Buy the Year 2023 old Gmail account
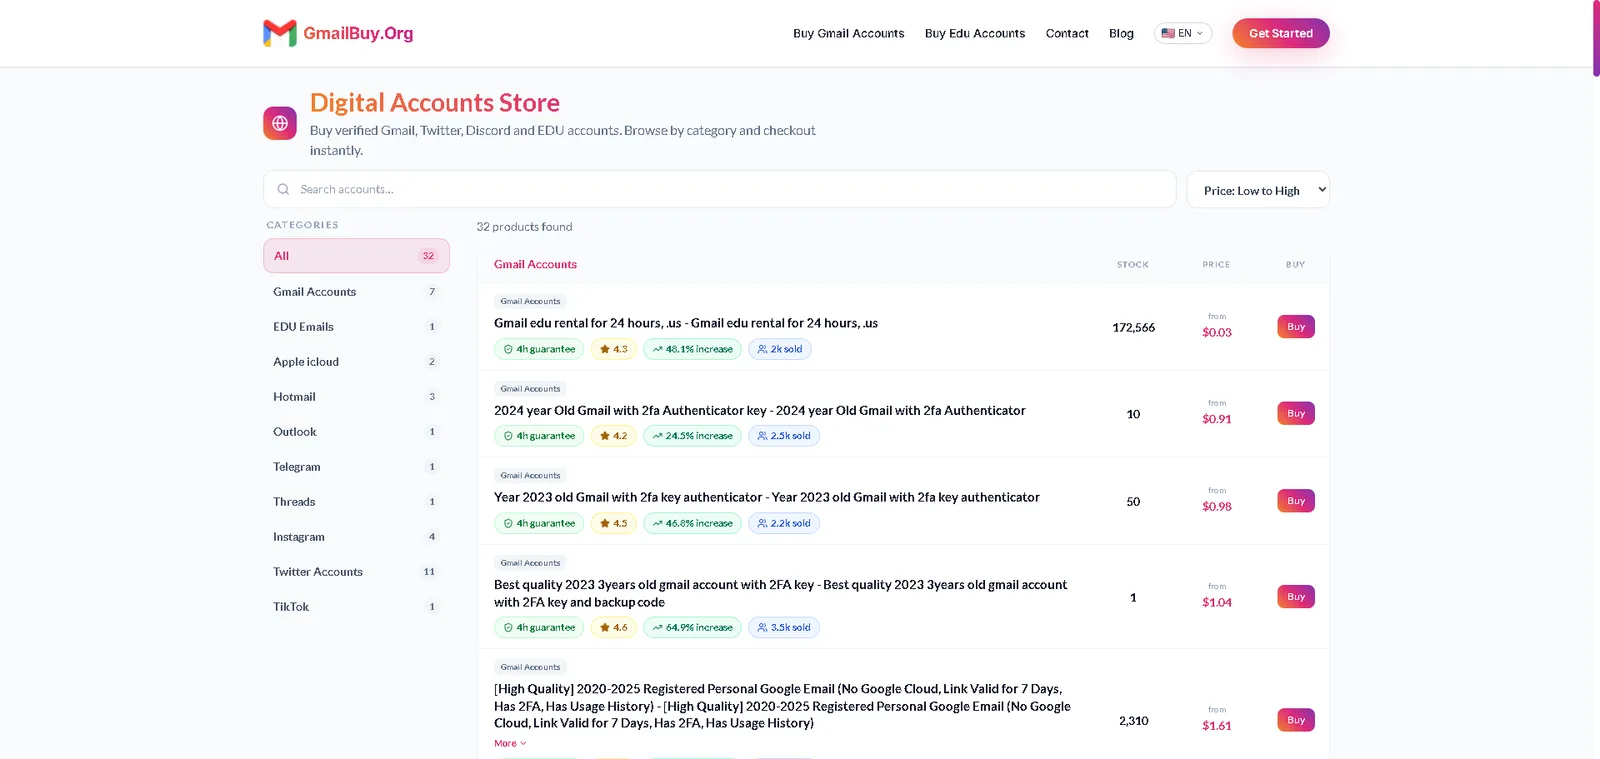 click(1296, 501)
